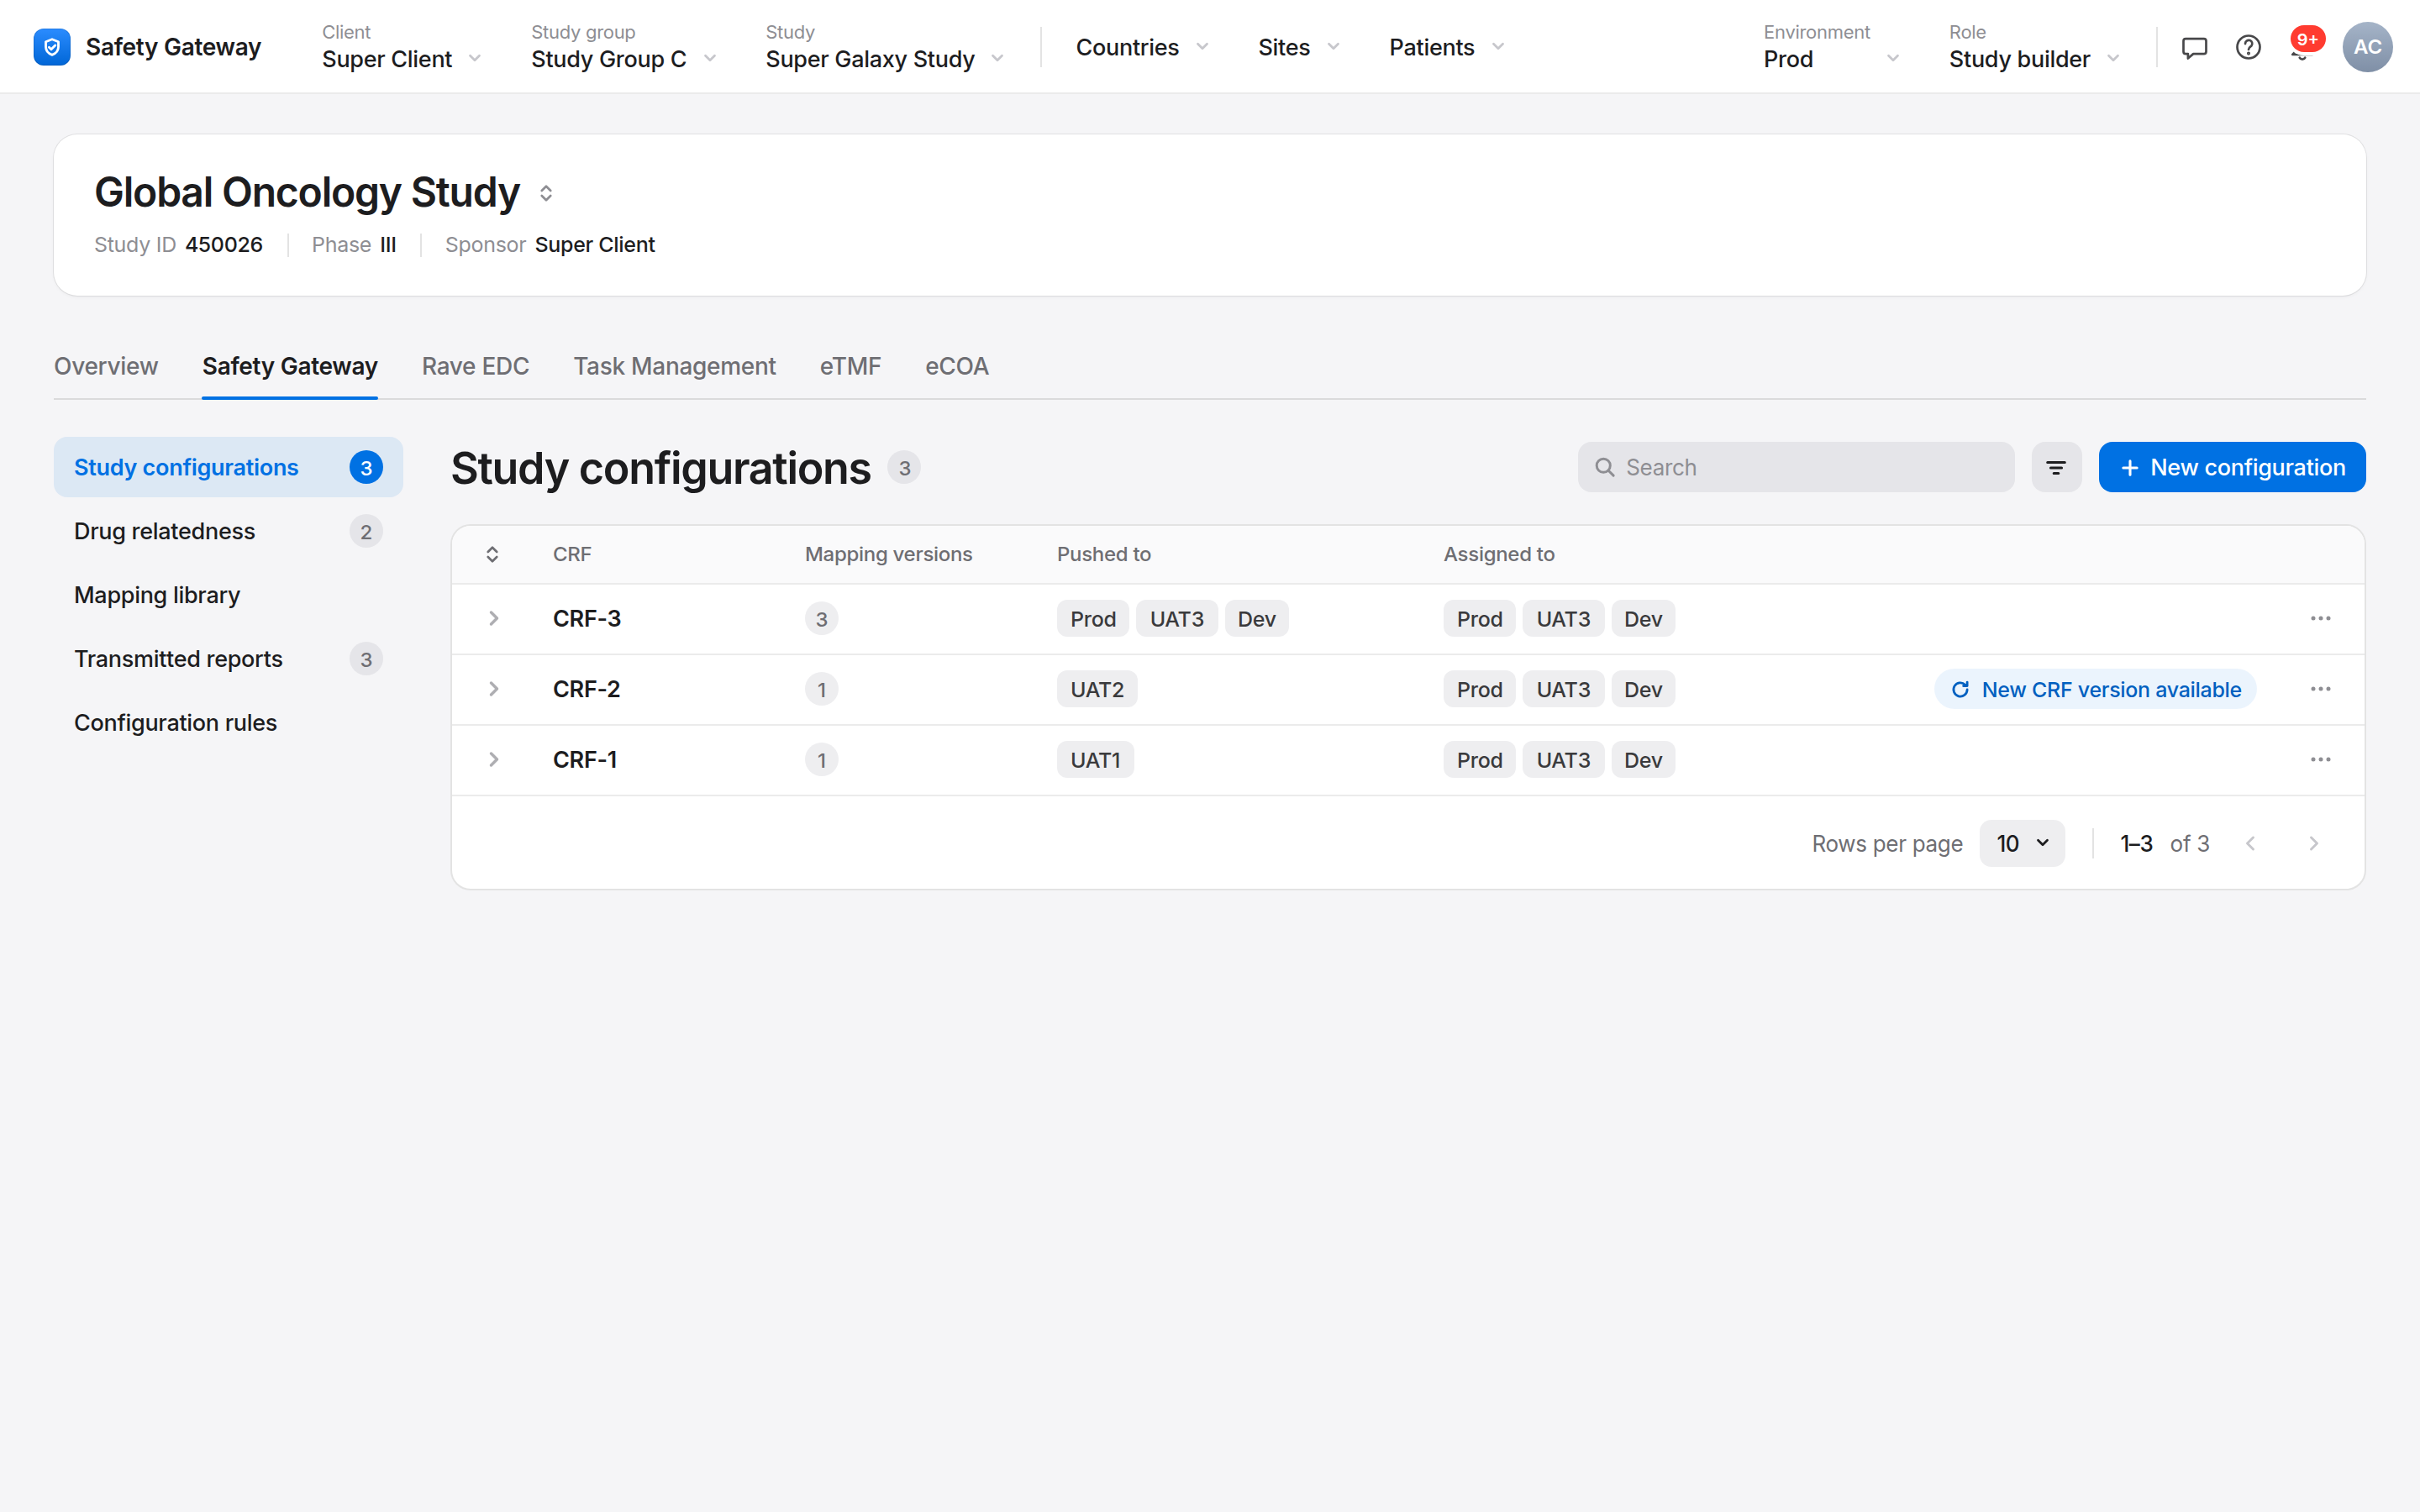Screen dimensions: 2420x1512
Task: Click the CRF column header
Action: (572, 554)
